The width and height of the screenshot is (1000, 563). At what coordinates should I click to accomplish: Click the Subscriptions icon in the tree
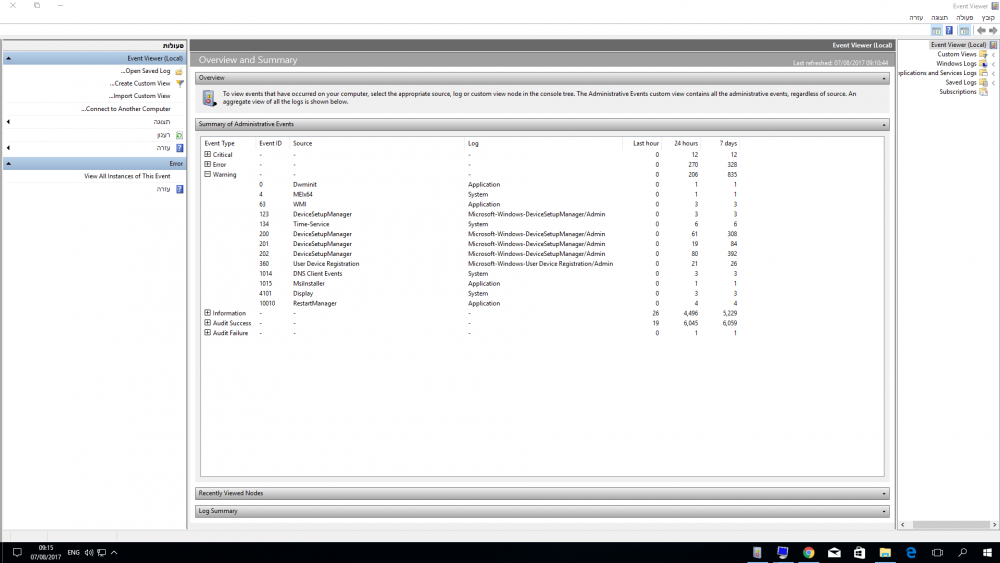click(983, 92)
